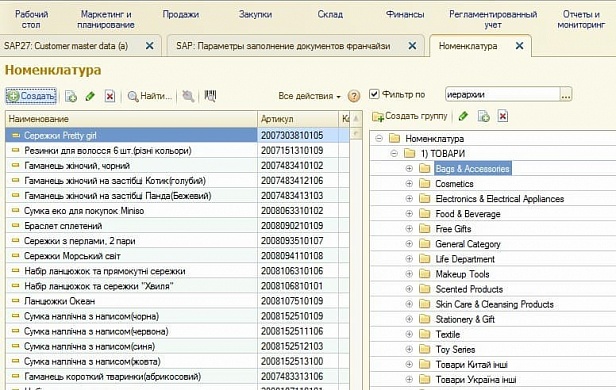
Task: Open the Продажи section
Action: pyautogui.click(x=181, y=15)
